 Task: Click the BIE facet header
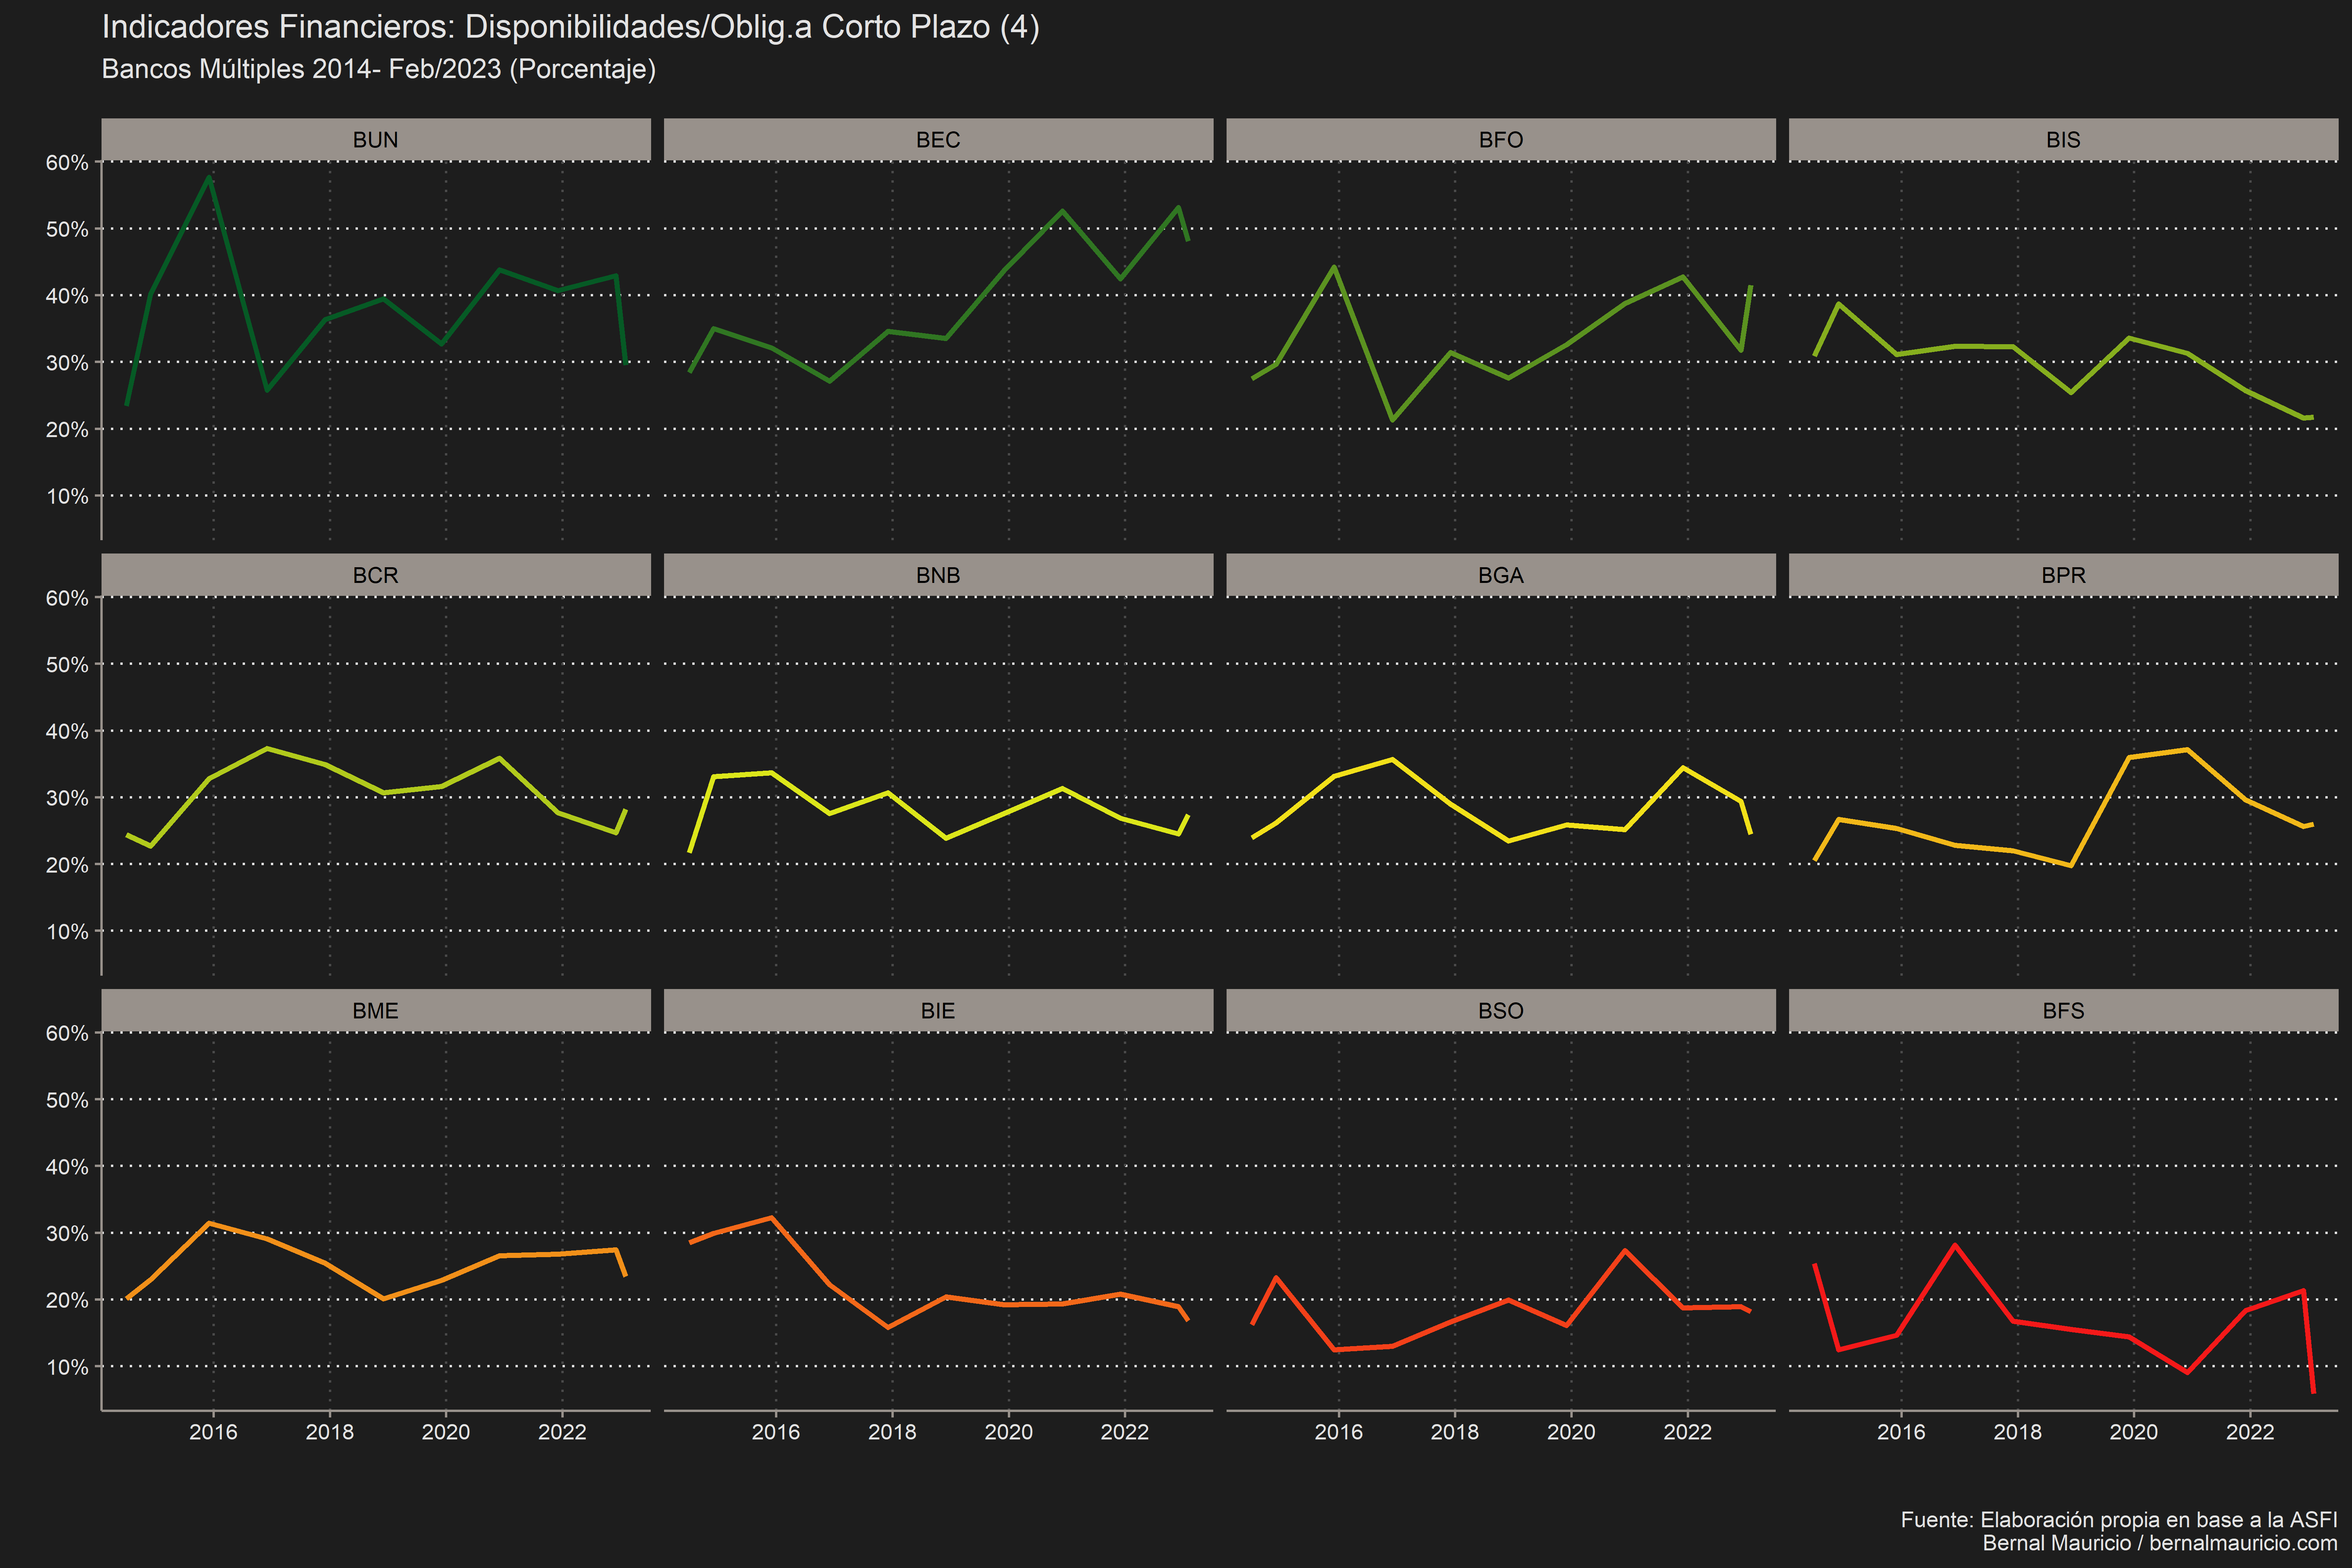[938, 1011]
